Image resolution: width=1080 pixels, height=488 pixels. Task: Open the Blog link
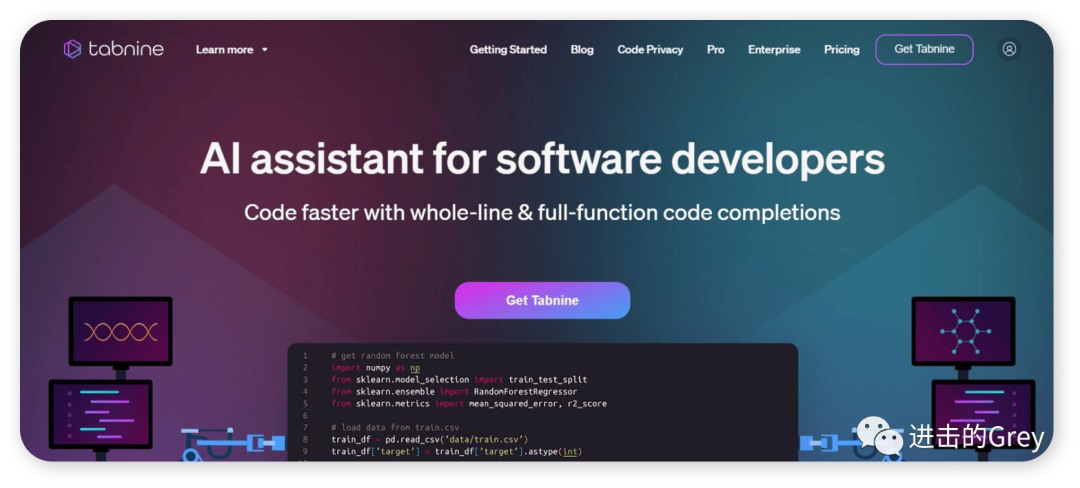coord(582,50)
